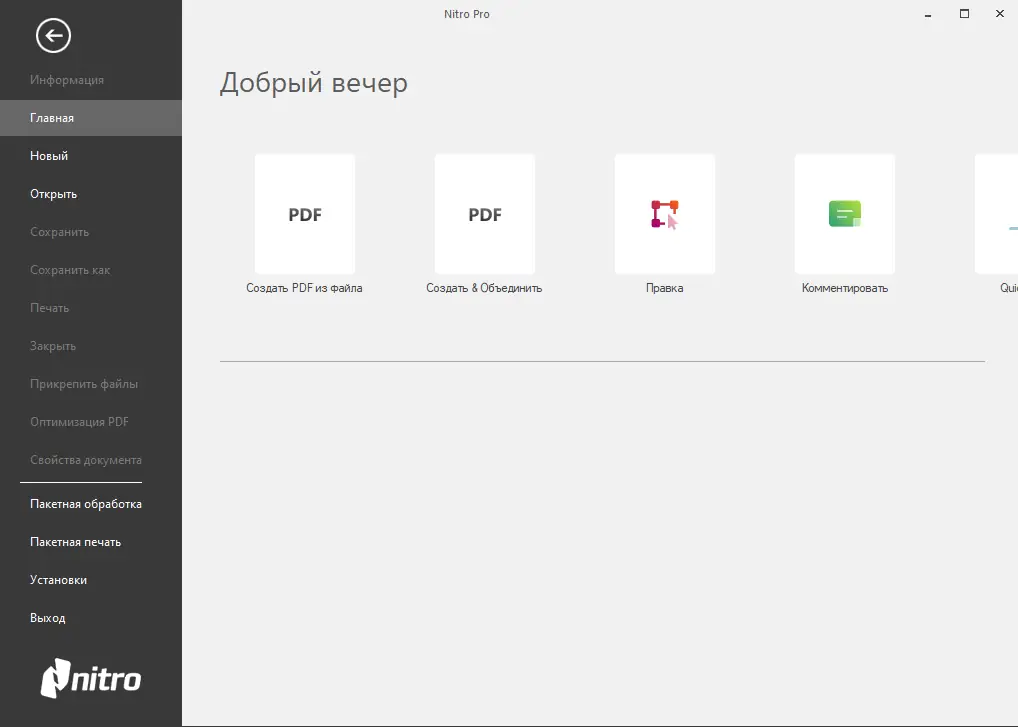
Task: Click the Комментировать label text
Action: click(845, 288)
